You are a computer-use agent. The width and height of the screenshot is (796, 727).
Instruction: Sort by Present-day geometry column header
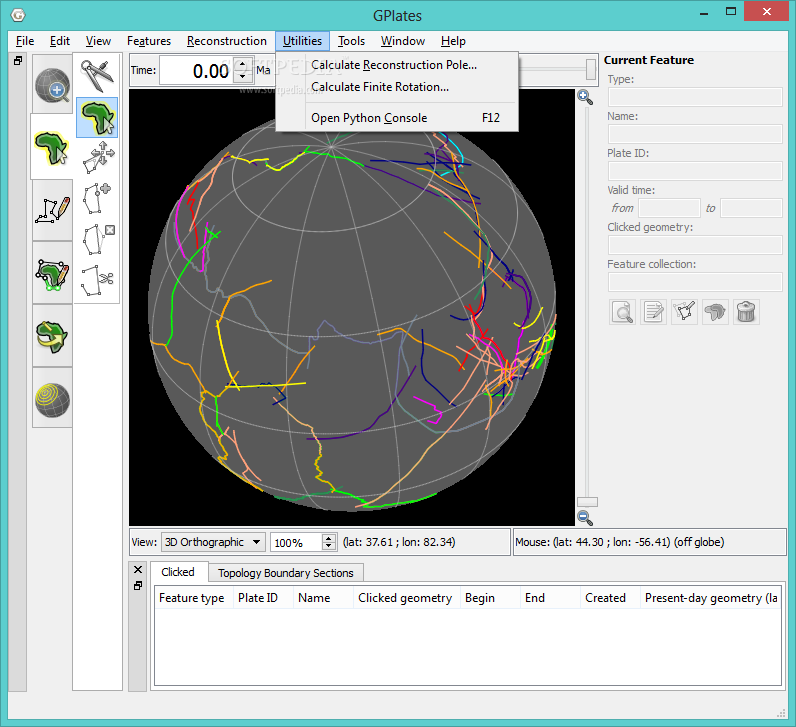pyautogui.click(x=710, y=598)
